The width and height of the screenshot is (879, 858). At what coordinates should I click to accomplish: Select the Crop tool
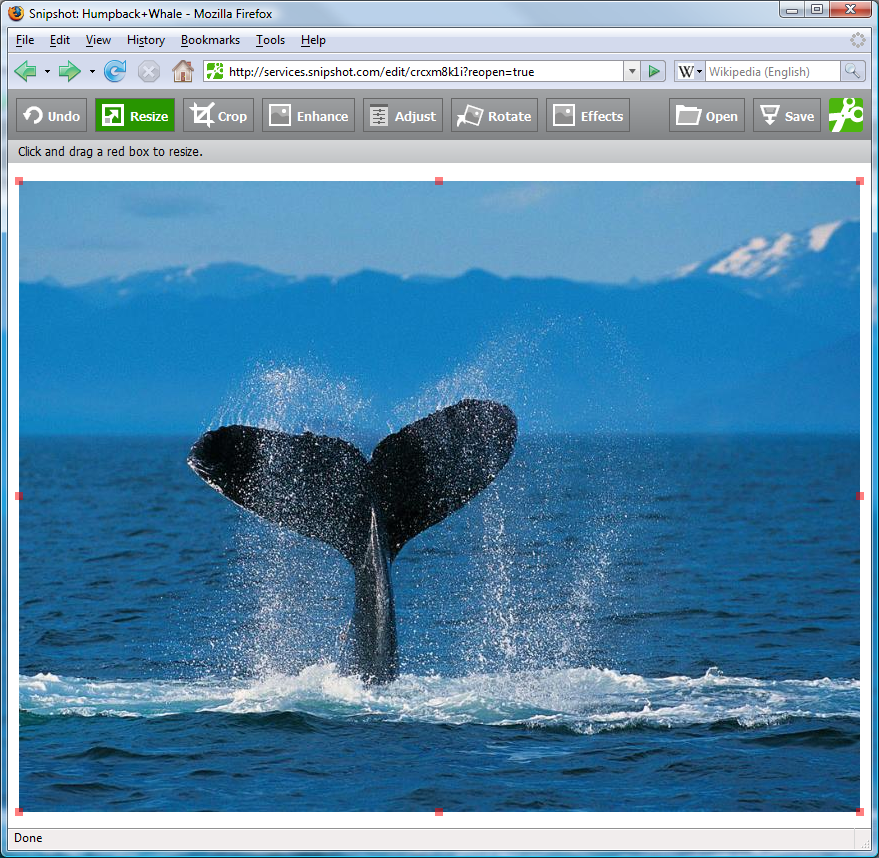pyautogui.click(x=219, y=116)
